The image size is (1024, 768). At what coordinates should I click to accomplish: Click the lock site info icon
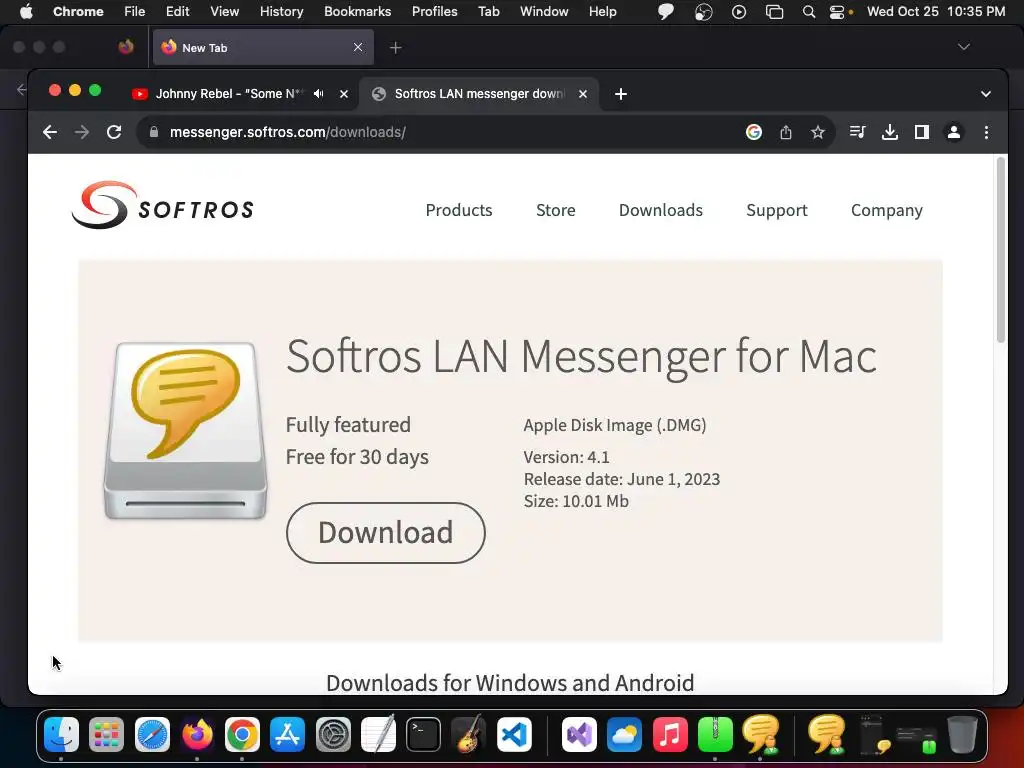[153, 132]
